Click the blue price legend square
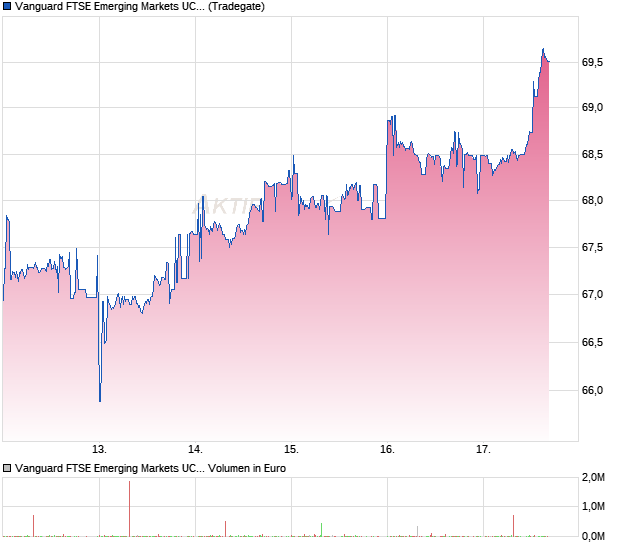Screen dimensions: 620x546 (x=7, y=6)
